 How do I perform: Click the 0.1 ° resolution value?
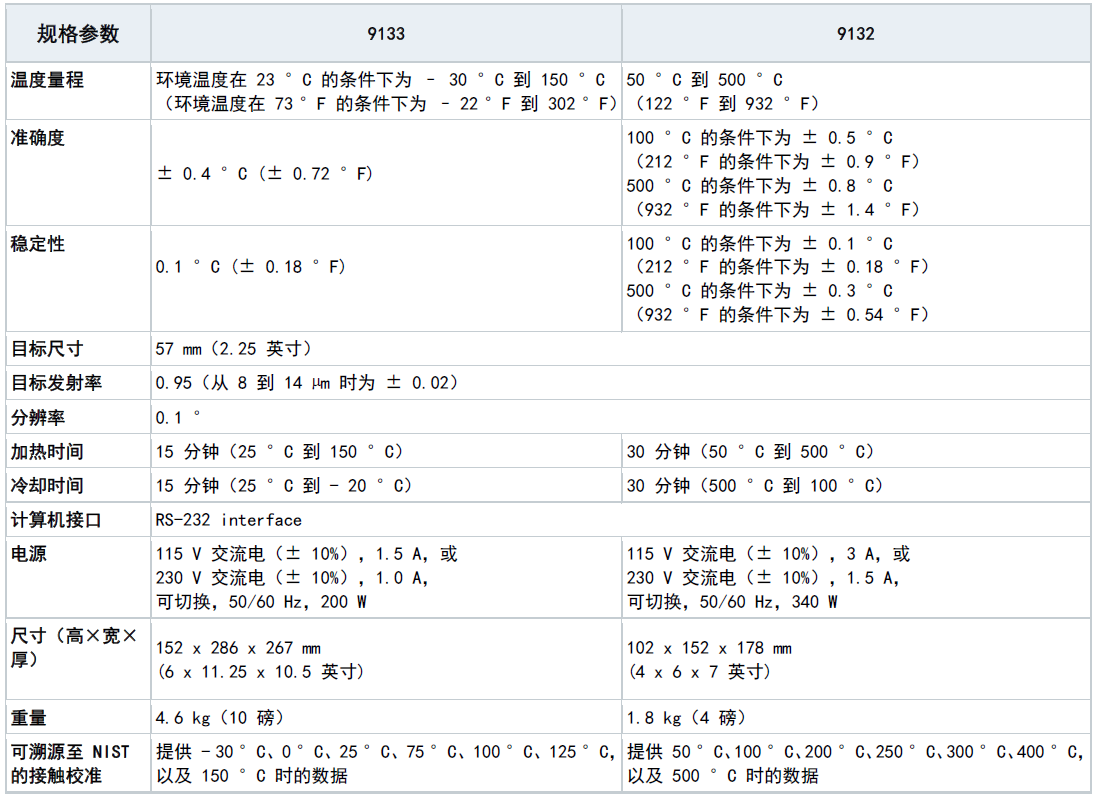178,417
